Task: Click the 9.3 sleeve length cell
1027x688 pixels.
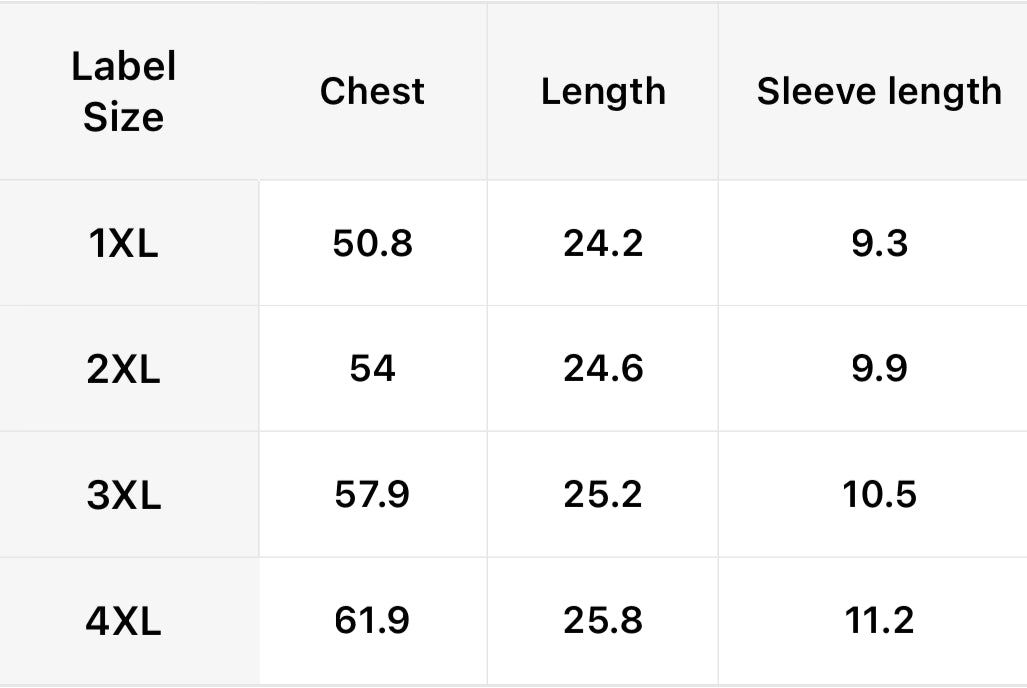Action: (879, 244)
